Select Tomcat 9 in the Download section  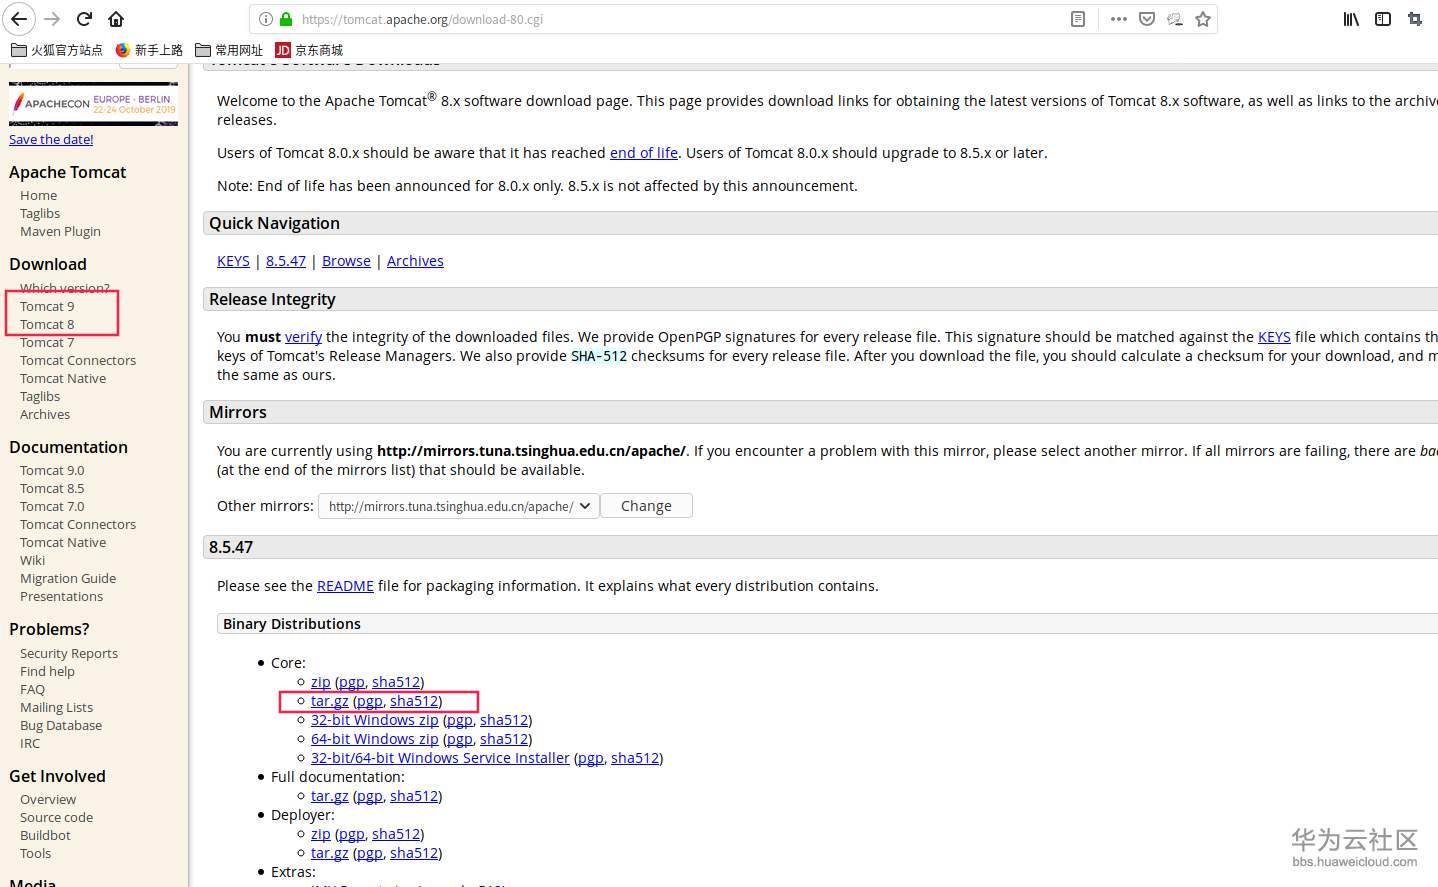(x=47, y=307)
